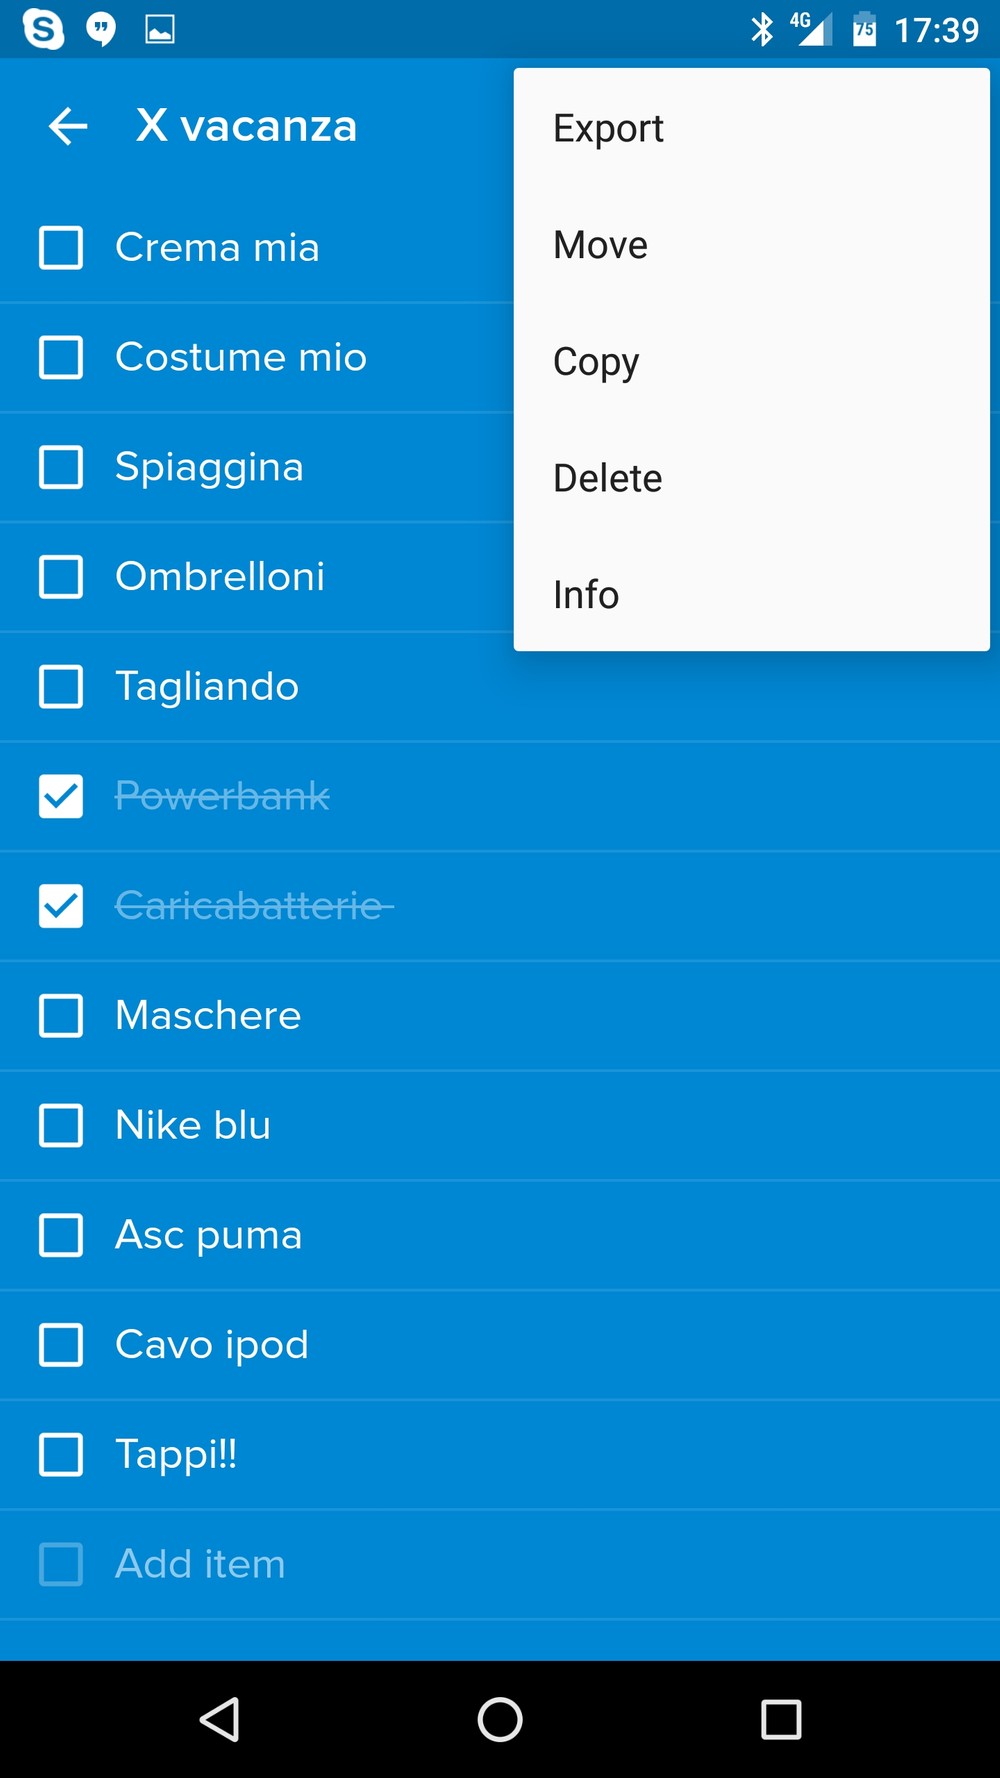This screenshot has height=1778, width=1000.
Task: Tap the X vacanza list title
Action: 246,126
